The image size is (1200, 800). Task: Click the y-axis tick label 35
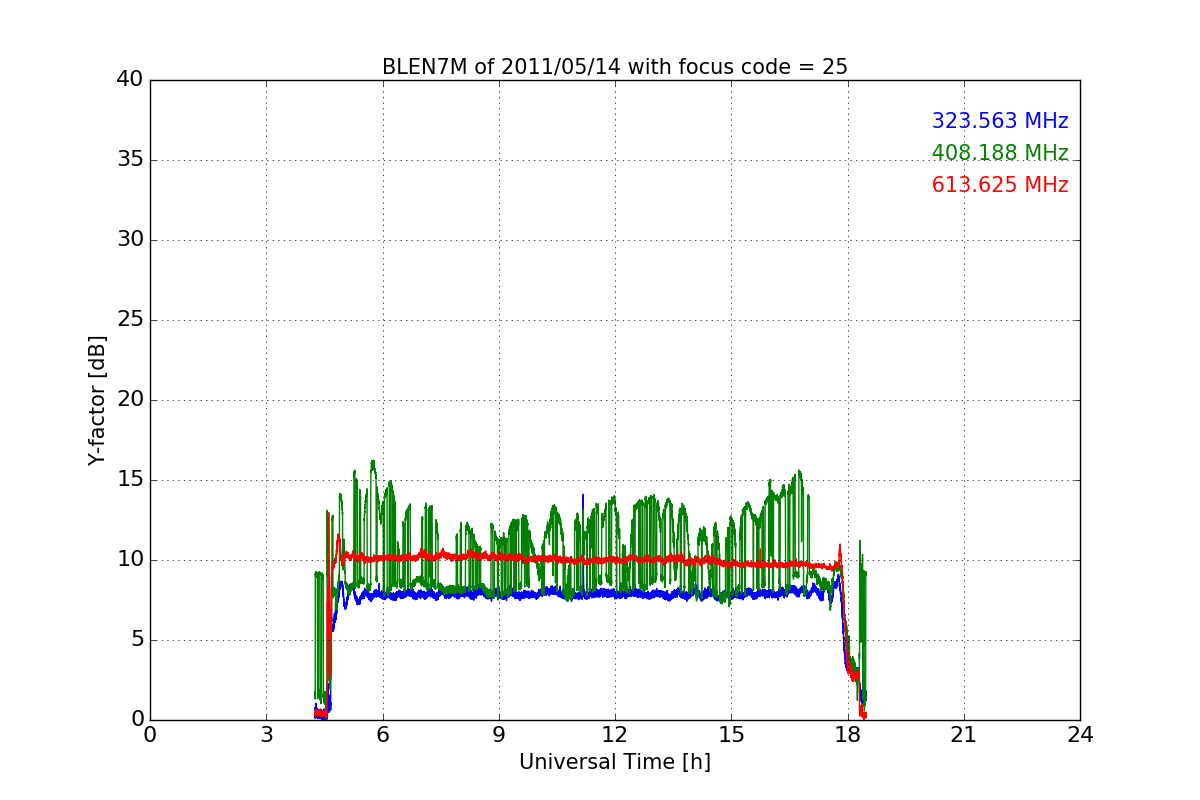[x=129, y=160]
